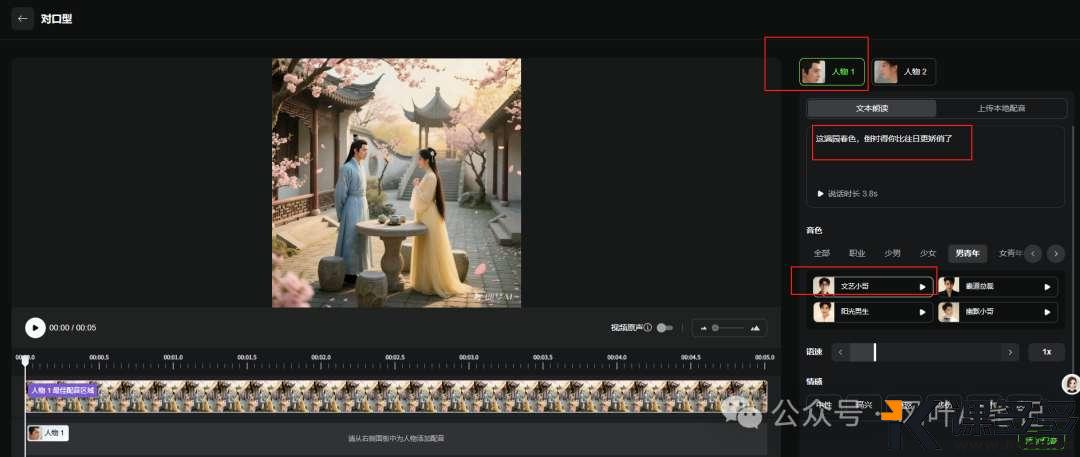Increase speech speed with the right arrow

pos(1012,352)
